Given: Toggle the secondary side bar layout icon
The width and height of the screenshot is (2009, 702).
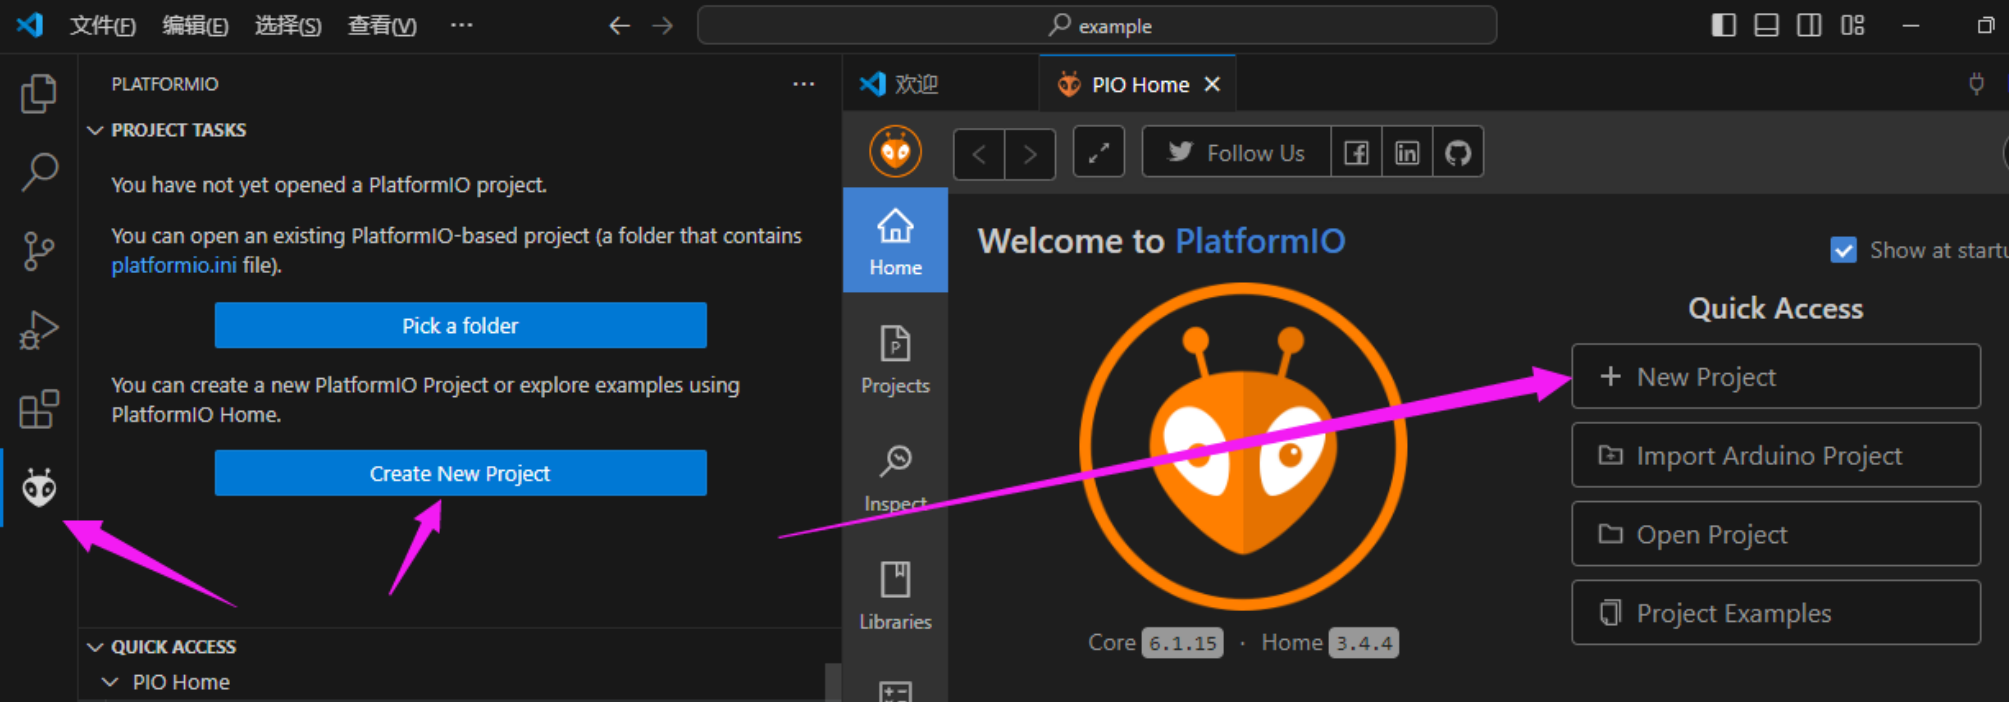Looking at the screenshot, I should pos(1809,25).
